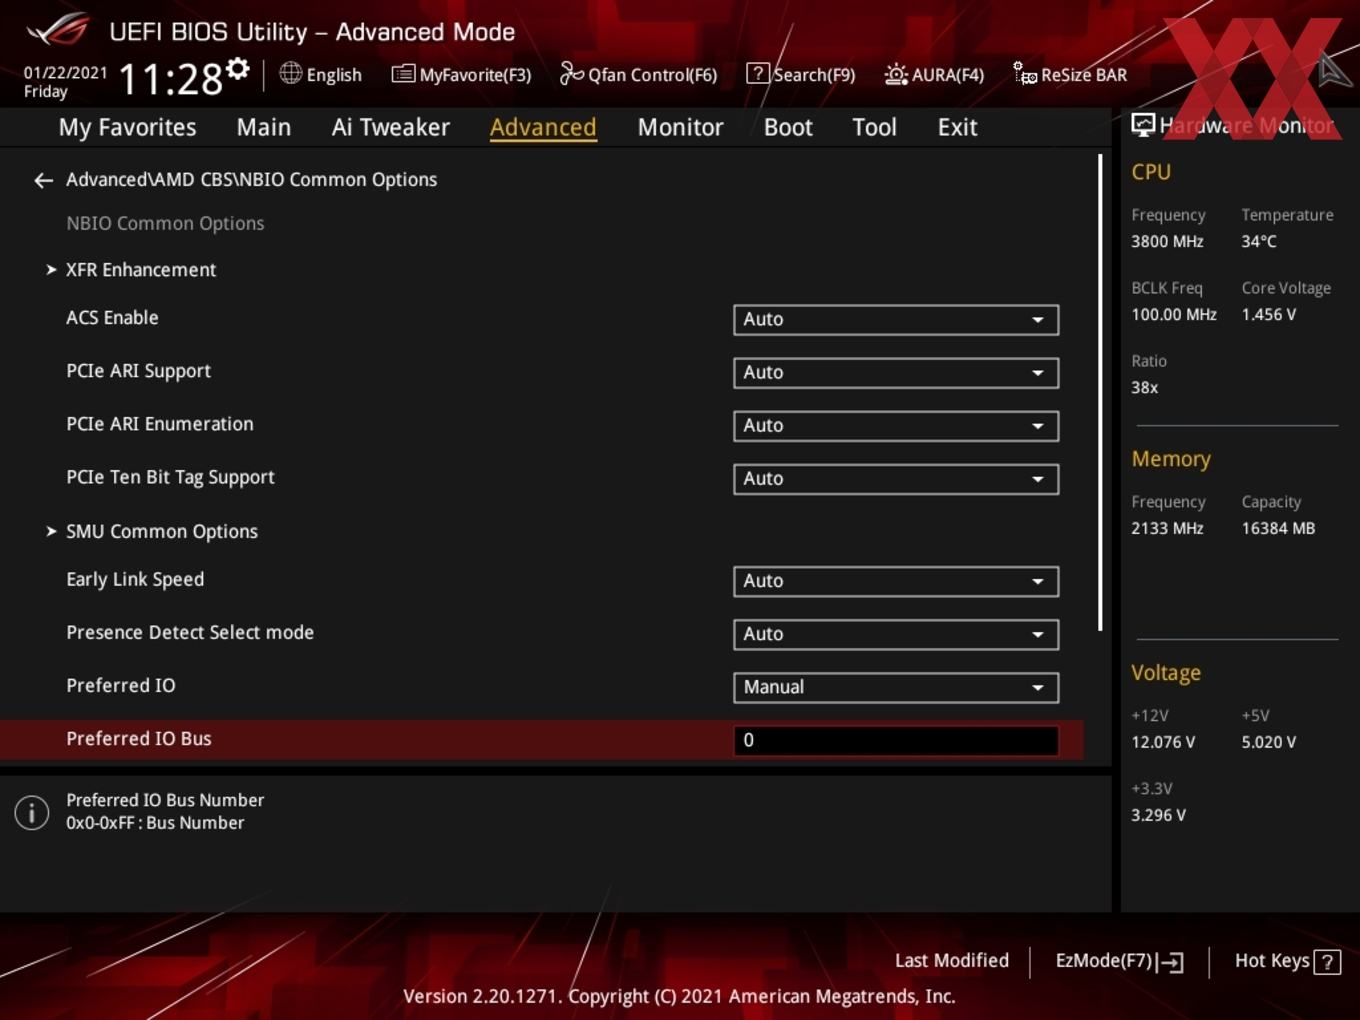Viewport: 1360px width, 1020px height.
Task: Click the Hot Keys question mark icon
Action: 1327,961
